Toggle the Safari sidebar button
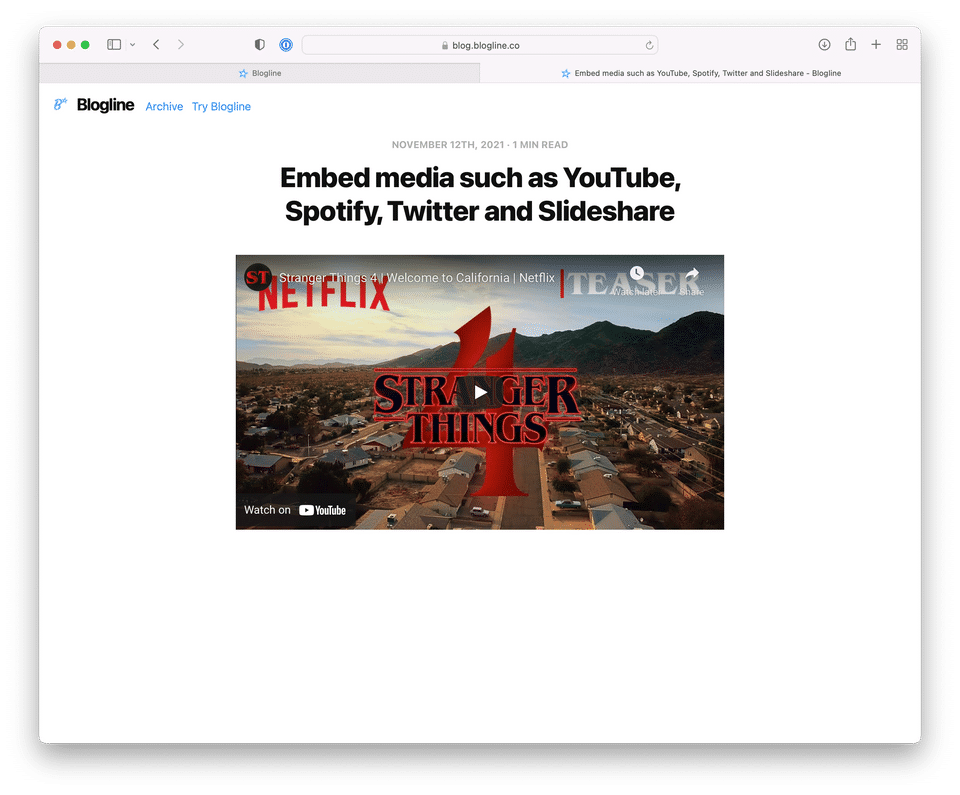 (114, 45)
